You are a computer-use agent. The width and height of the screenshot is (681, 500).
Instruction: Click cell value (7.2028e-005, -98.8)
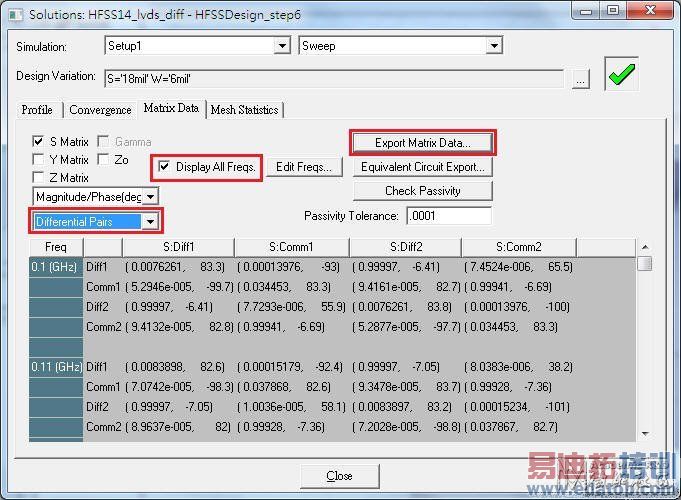tap(407, 427)
